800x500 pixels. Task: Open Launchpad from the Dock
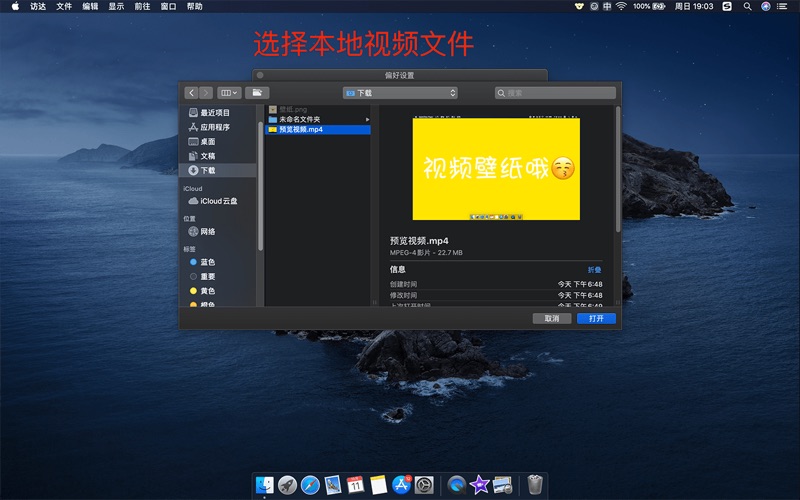[x=287, y=485]
